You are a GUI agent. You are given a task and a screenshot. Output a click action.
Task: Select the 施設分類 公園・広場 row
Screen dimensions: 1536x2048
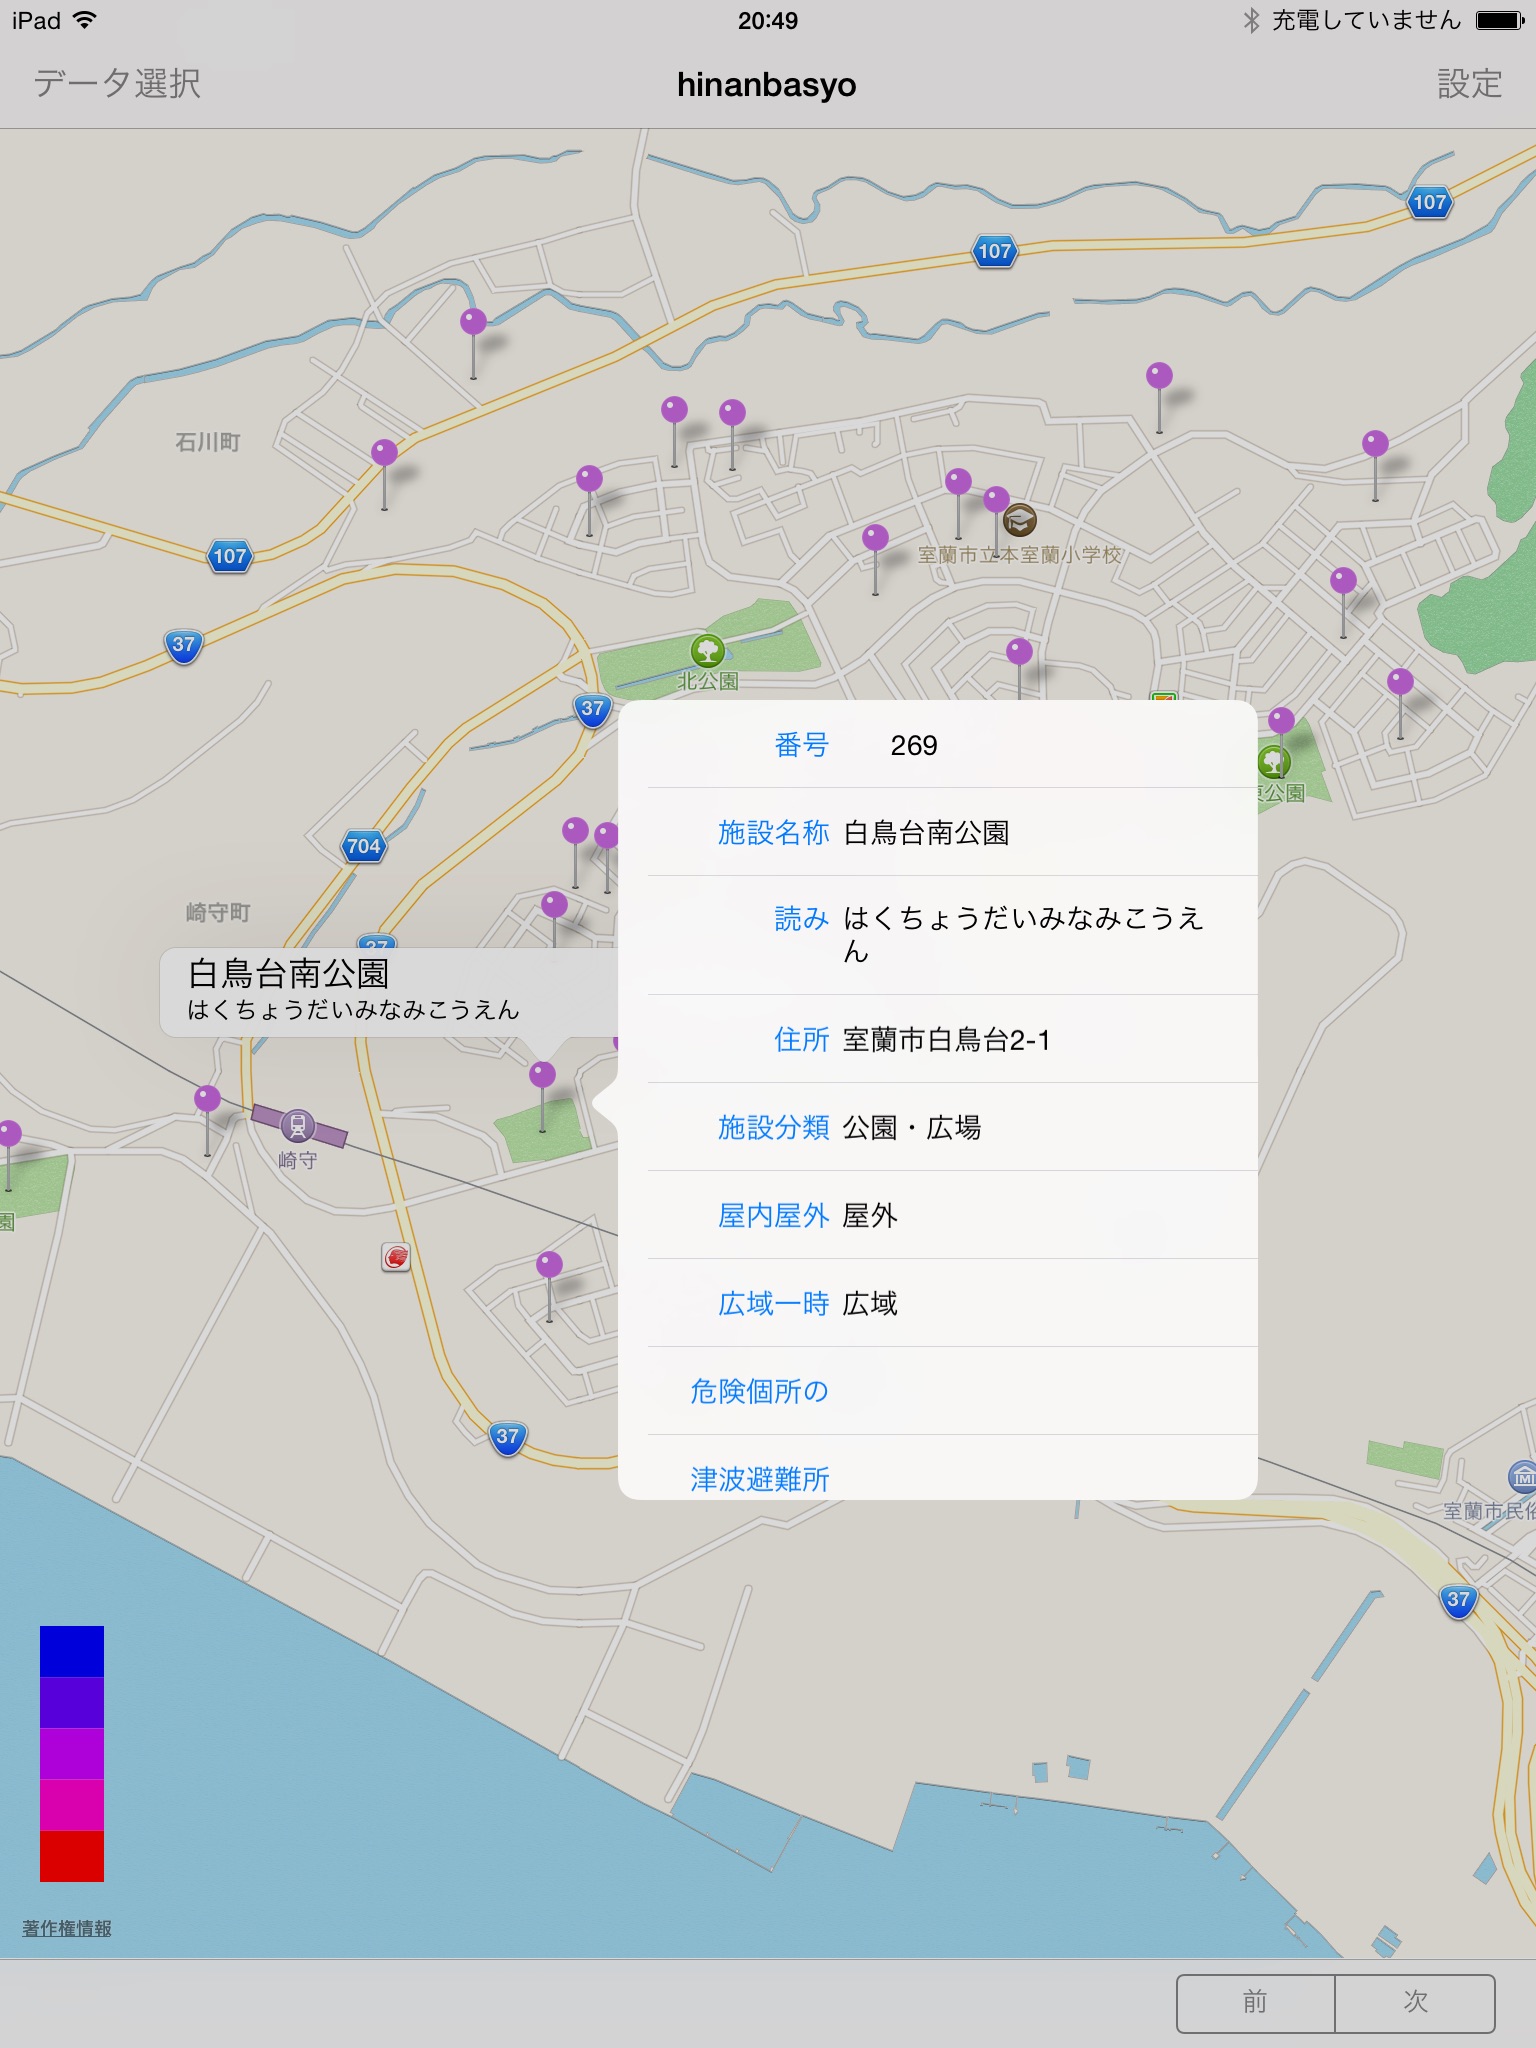click(x=938, y=1127)
